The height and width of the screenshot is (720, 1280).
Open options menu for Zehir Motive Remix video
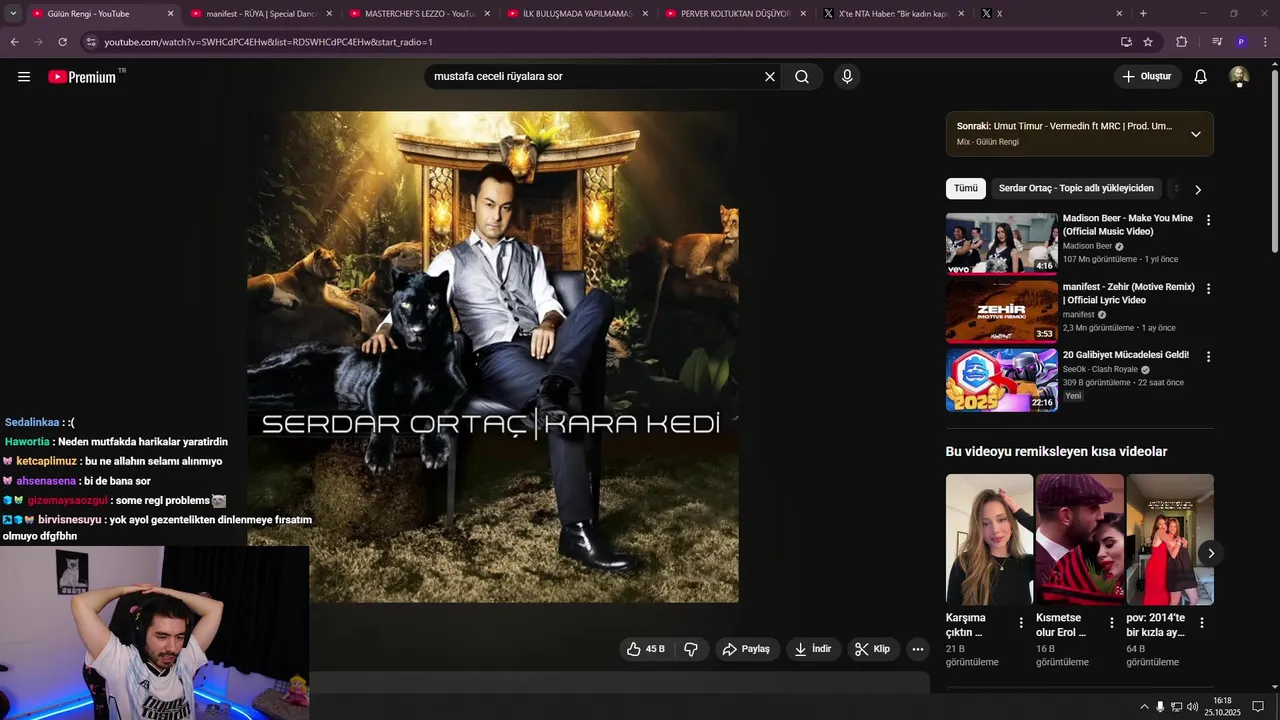click(1208, 289)
